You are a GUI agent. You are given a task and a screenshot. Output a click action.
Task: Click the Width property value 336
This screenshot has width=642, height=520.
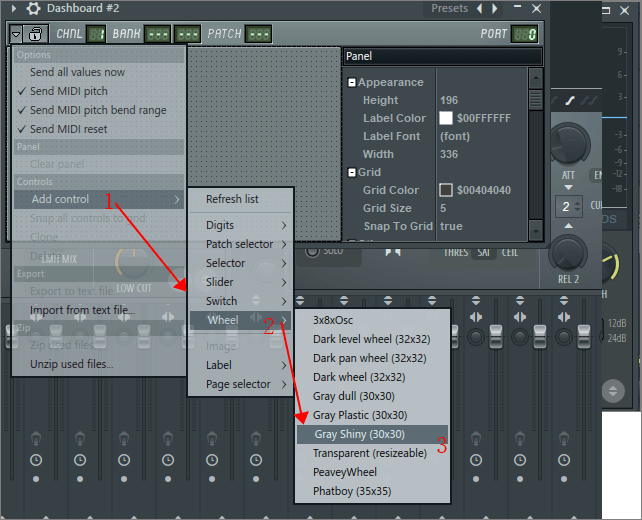(449, 154)
